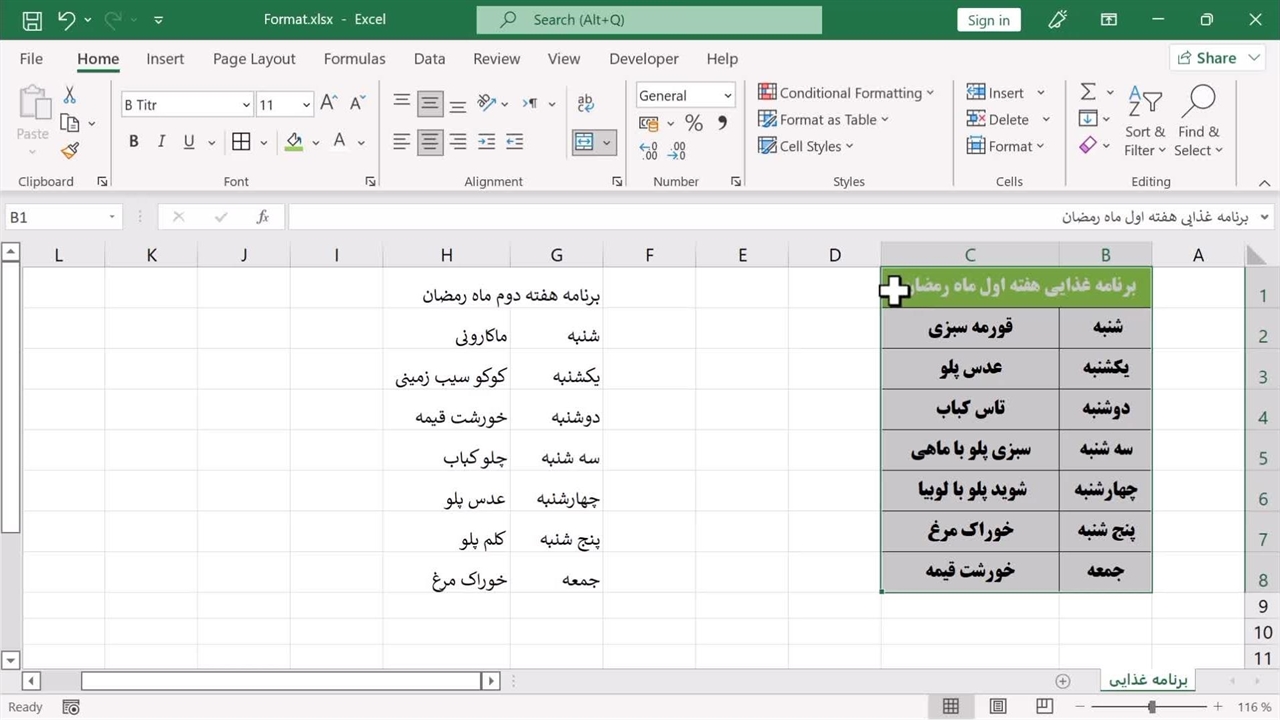Viewport: 1280px width, 720px height.
Task: Click the zoom slider handle
Action: 1152,707
